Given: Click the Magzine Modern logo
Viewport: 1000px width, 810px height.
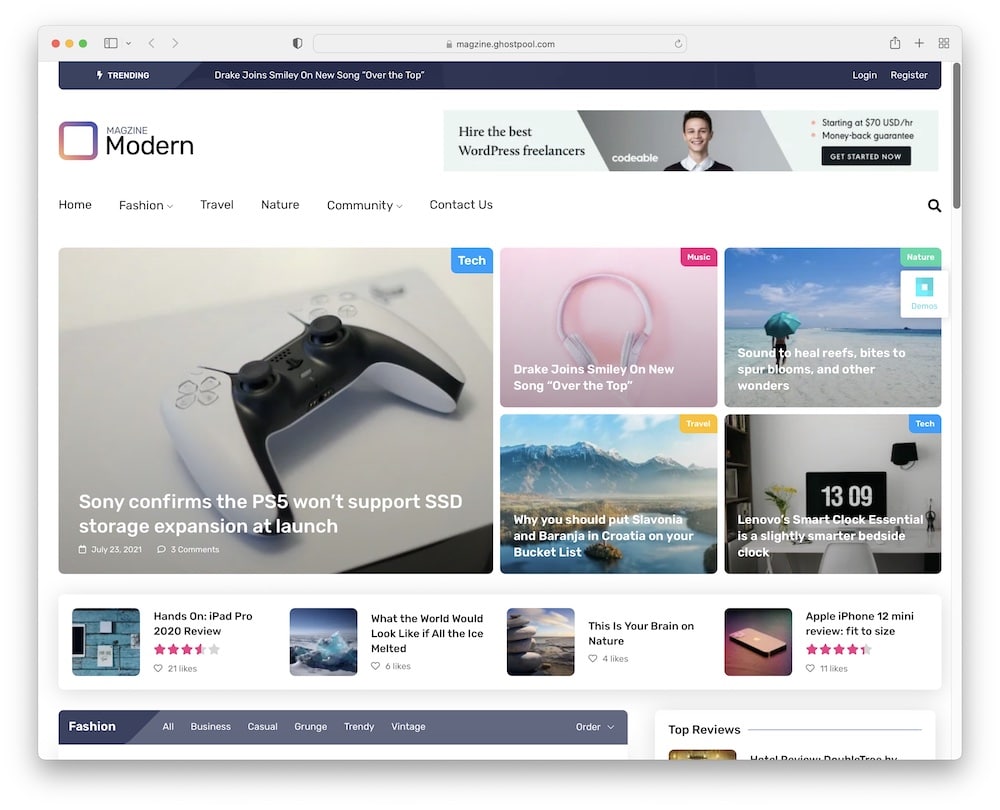Looking at the screenshot, I should [x=126, y=141].
